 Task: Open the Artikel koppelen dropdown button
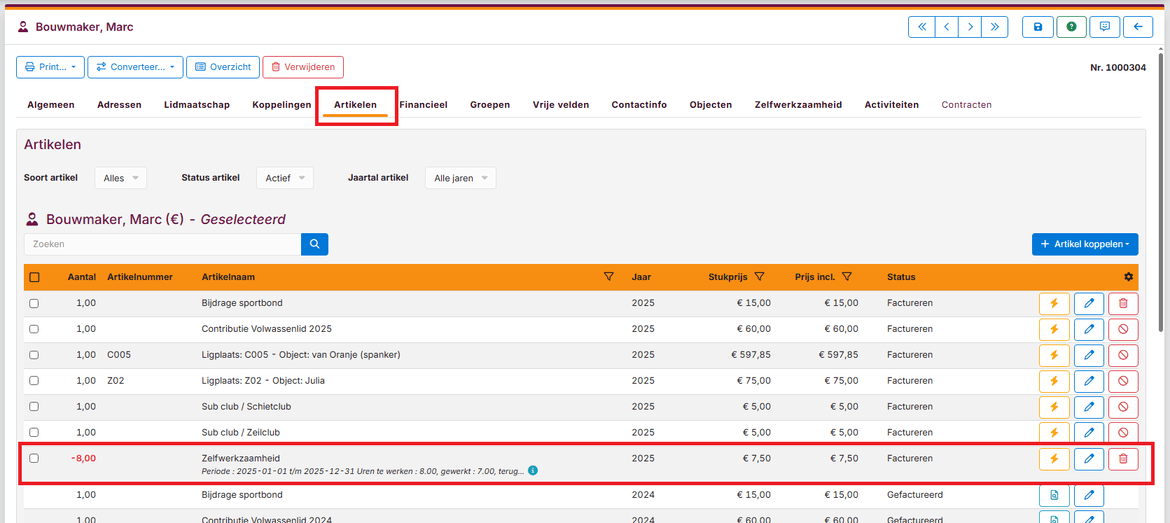click(x=1085, y=244)
